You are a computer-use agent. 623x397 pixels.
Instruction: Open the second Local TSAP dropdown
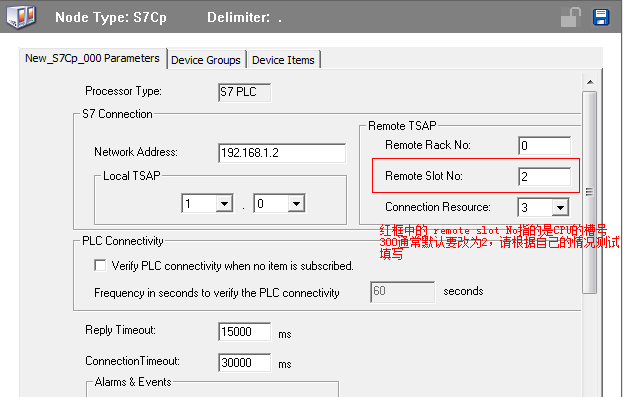tap(296, 204)
